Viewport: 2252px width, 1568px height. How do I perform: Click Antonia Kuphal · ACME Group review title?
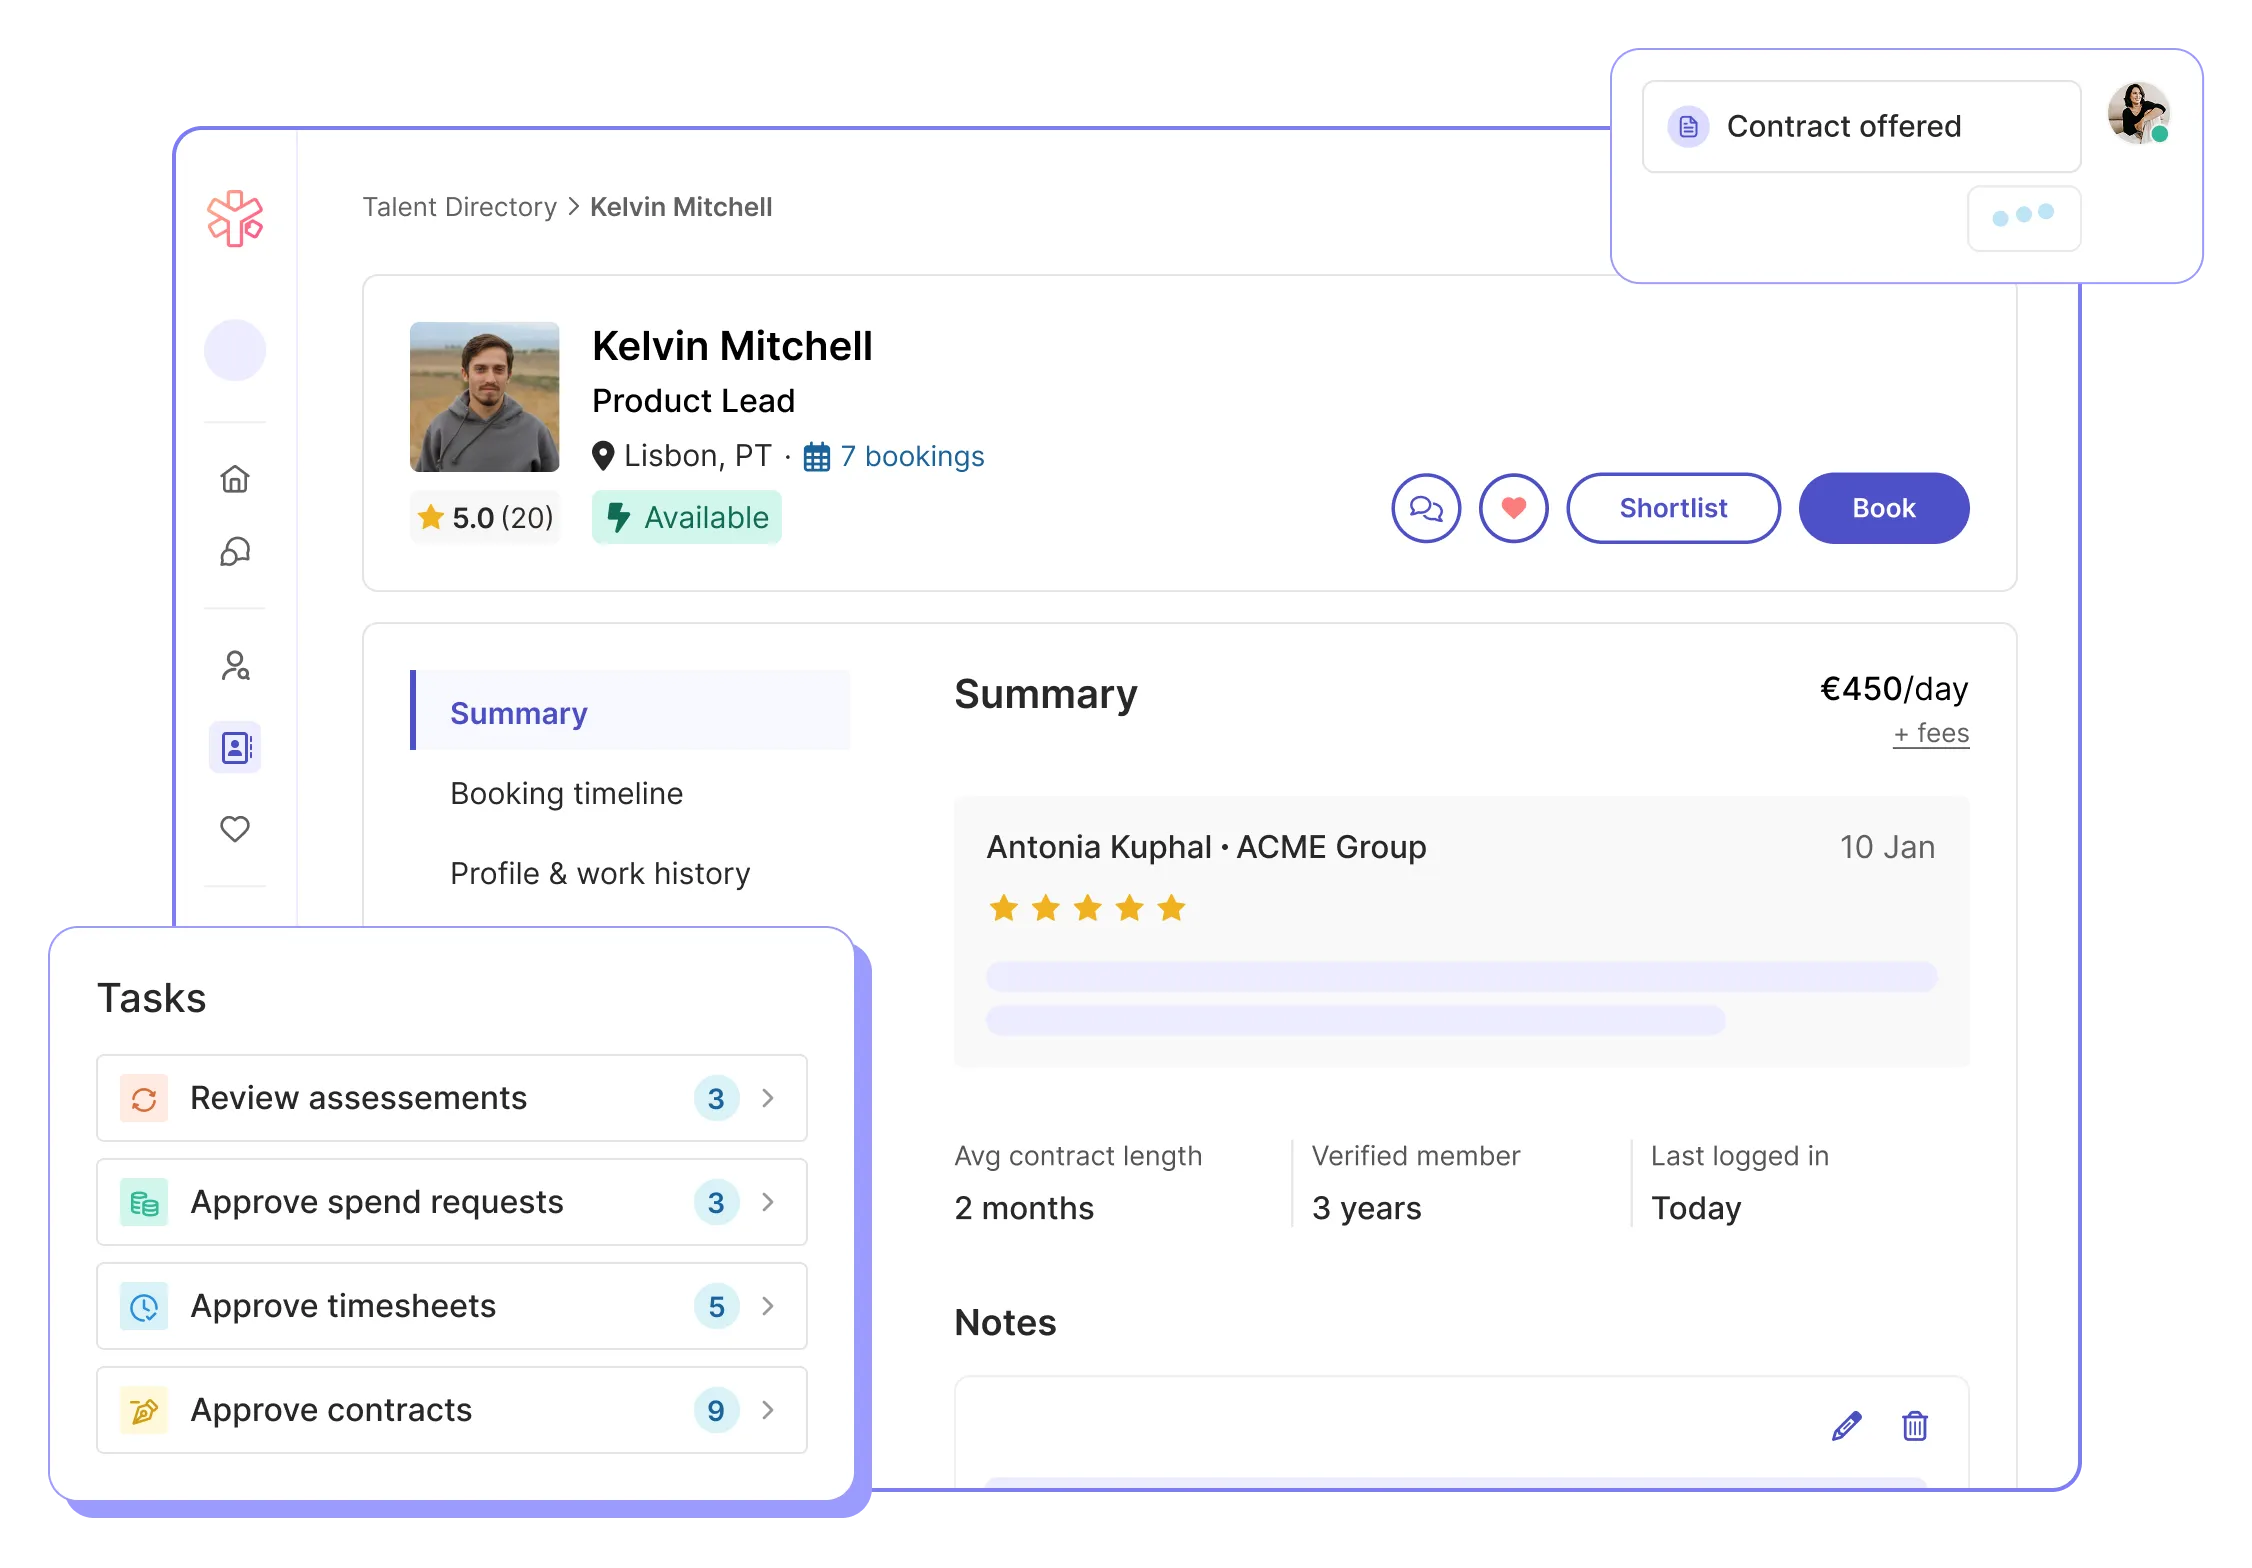click(x=1206, y=847)
